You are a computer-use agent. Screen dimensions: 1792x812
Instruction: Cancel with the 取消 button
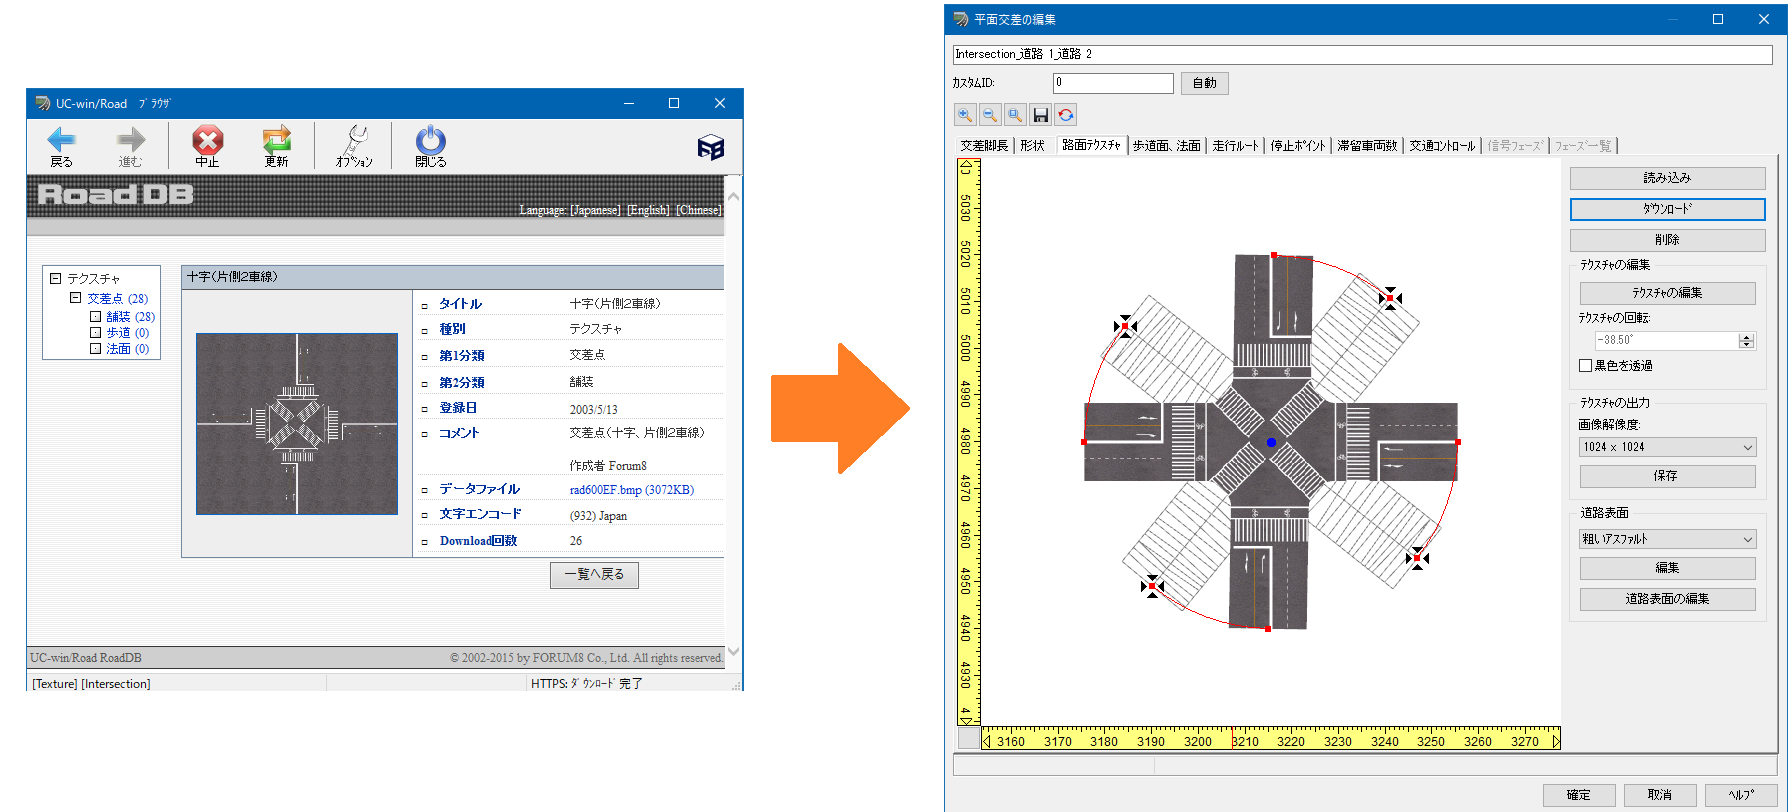pos(1660,795)
